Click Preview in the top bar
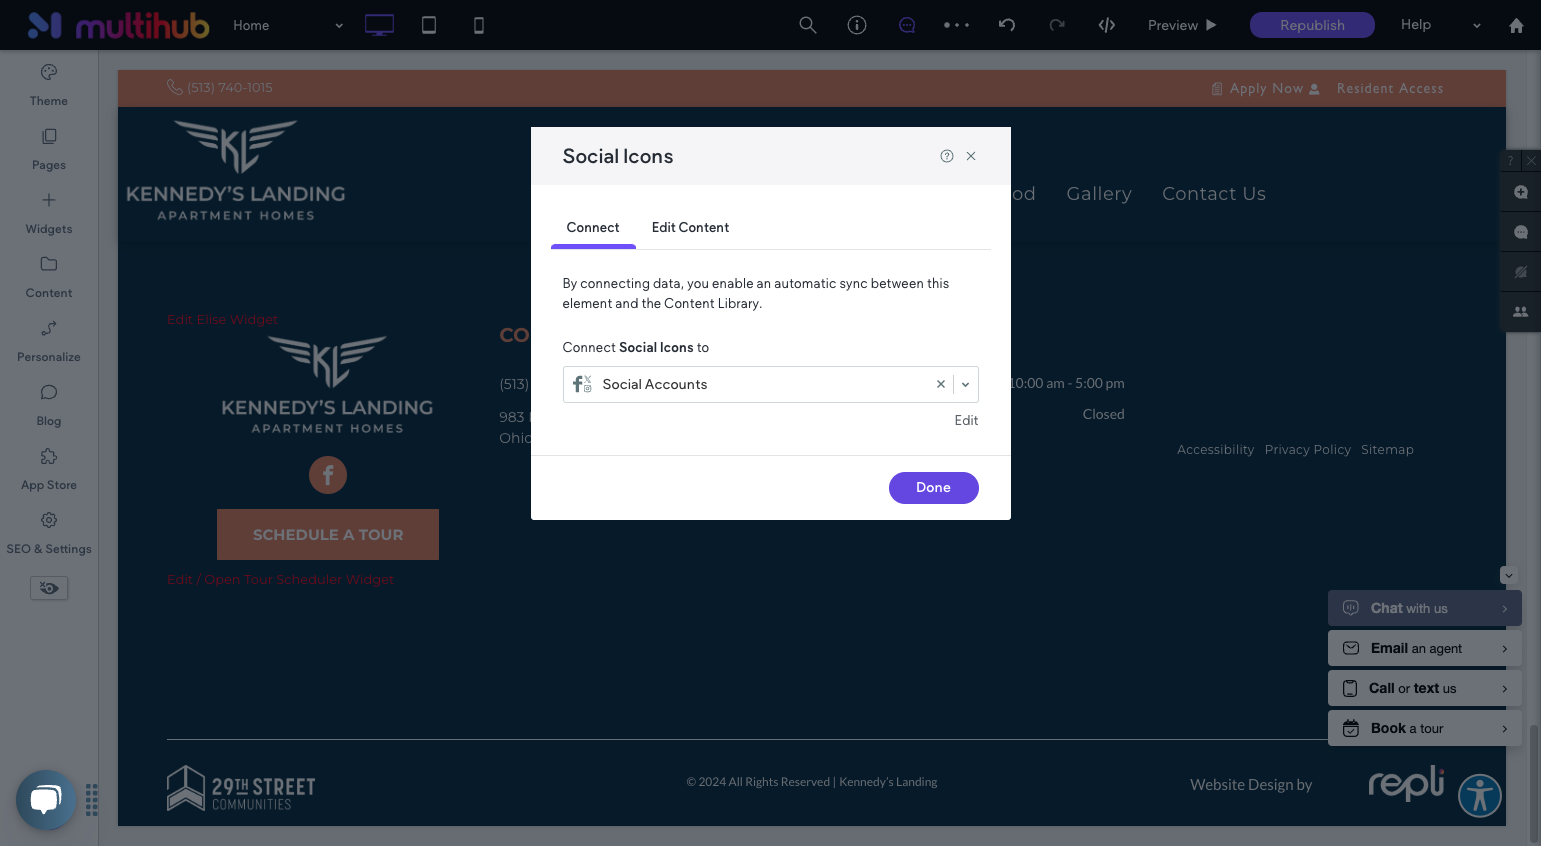 click(x=1182, y=25)
